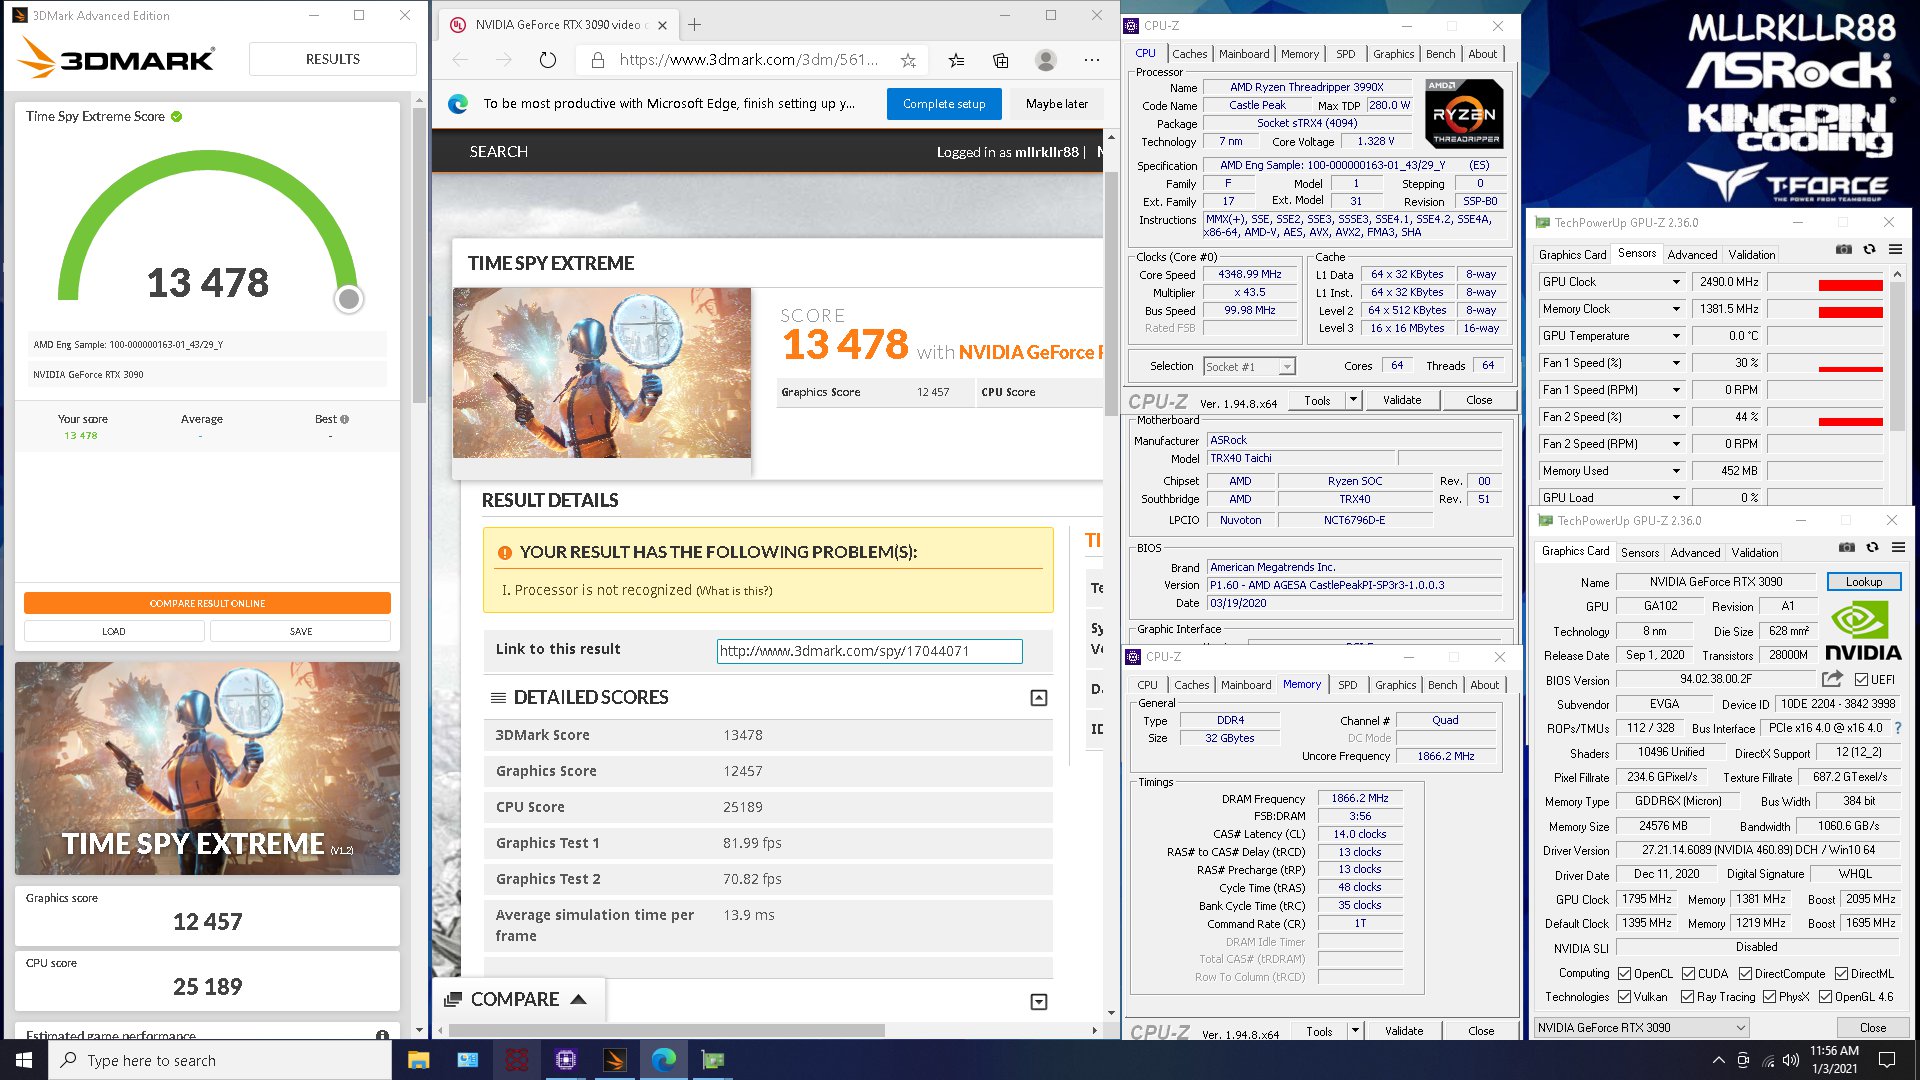Take screenshot in GPU-Z sensors window

point(1844,249)
